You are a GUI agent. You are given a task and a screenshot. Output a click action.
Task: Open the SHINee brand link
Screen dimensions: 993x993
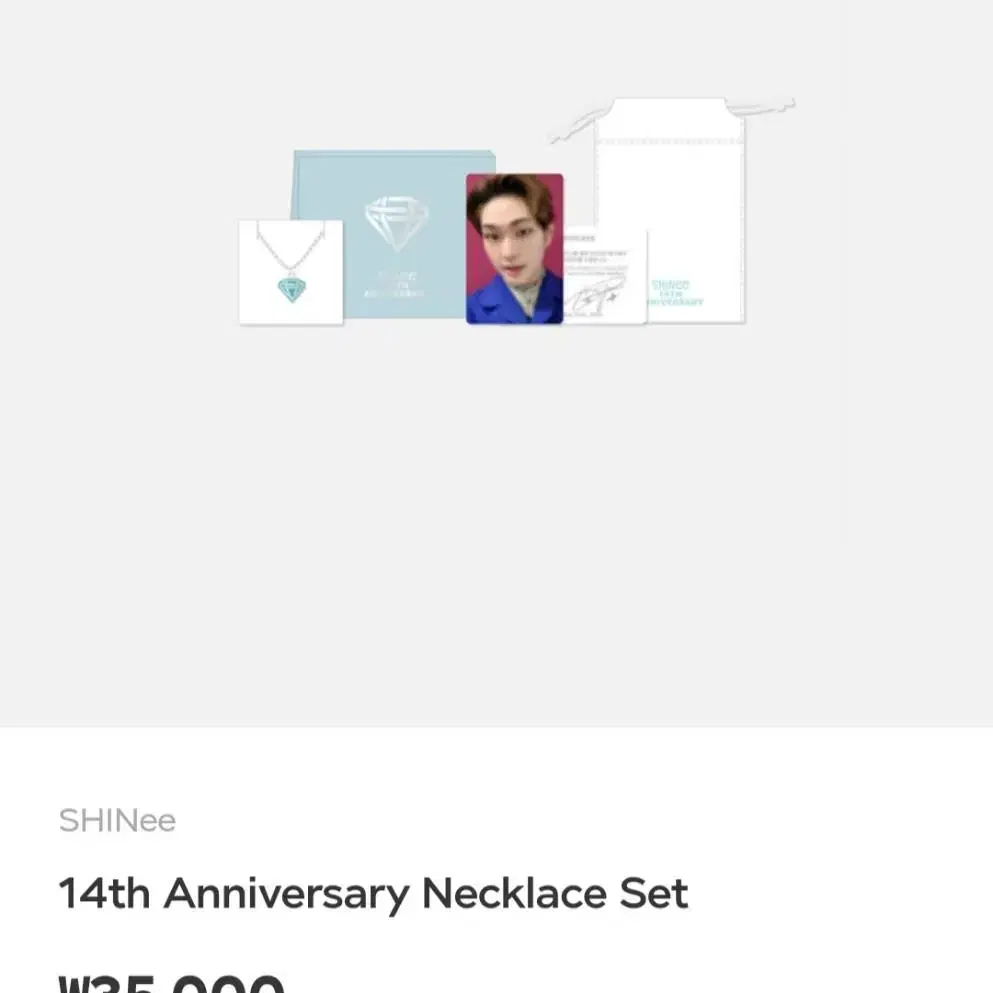(117, 821)
